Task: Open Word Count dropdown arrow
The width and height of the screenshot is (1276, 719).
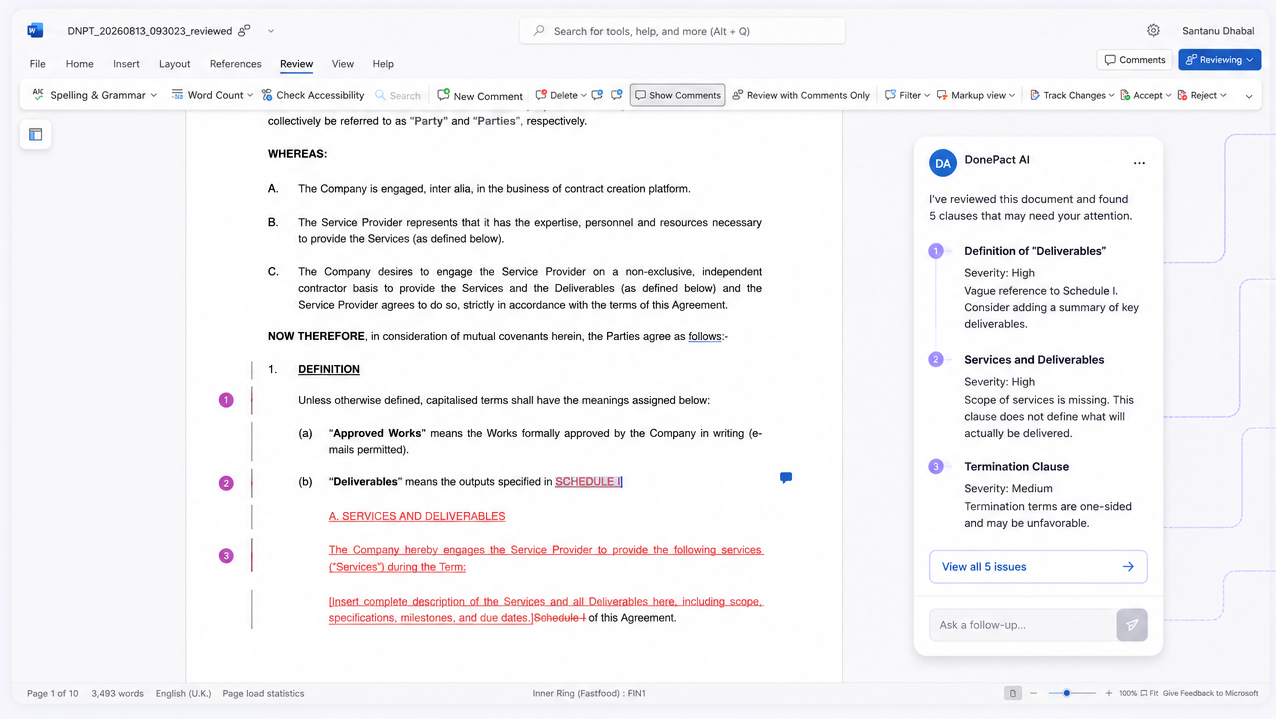Action: [250, 95]
